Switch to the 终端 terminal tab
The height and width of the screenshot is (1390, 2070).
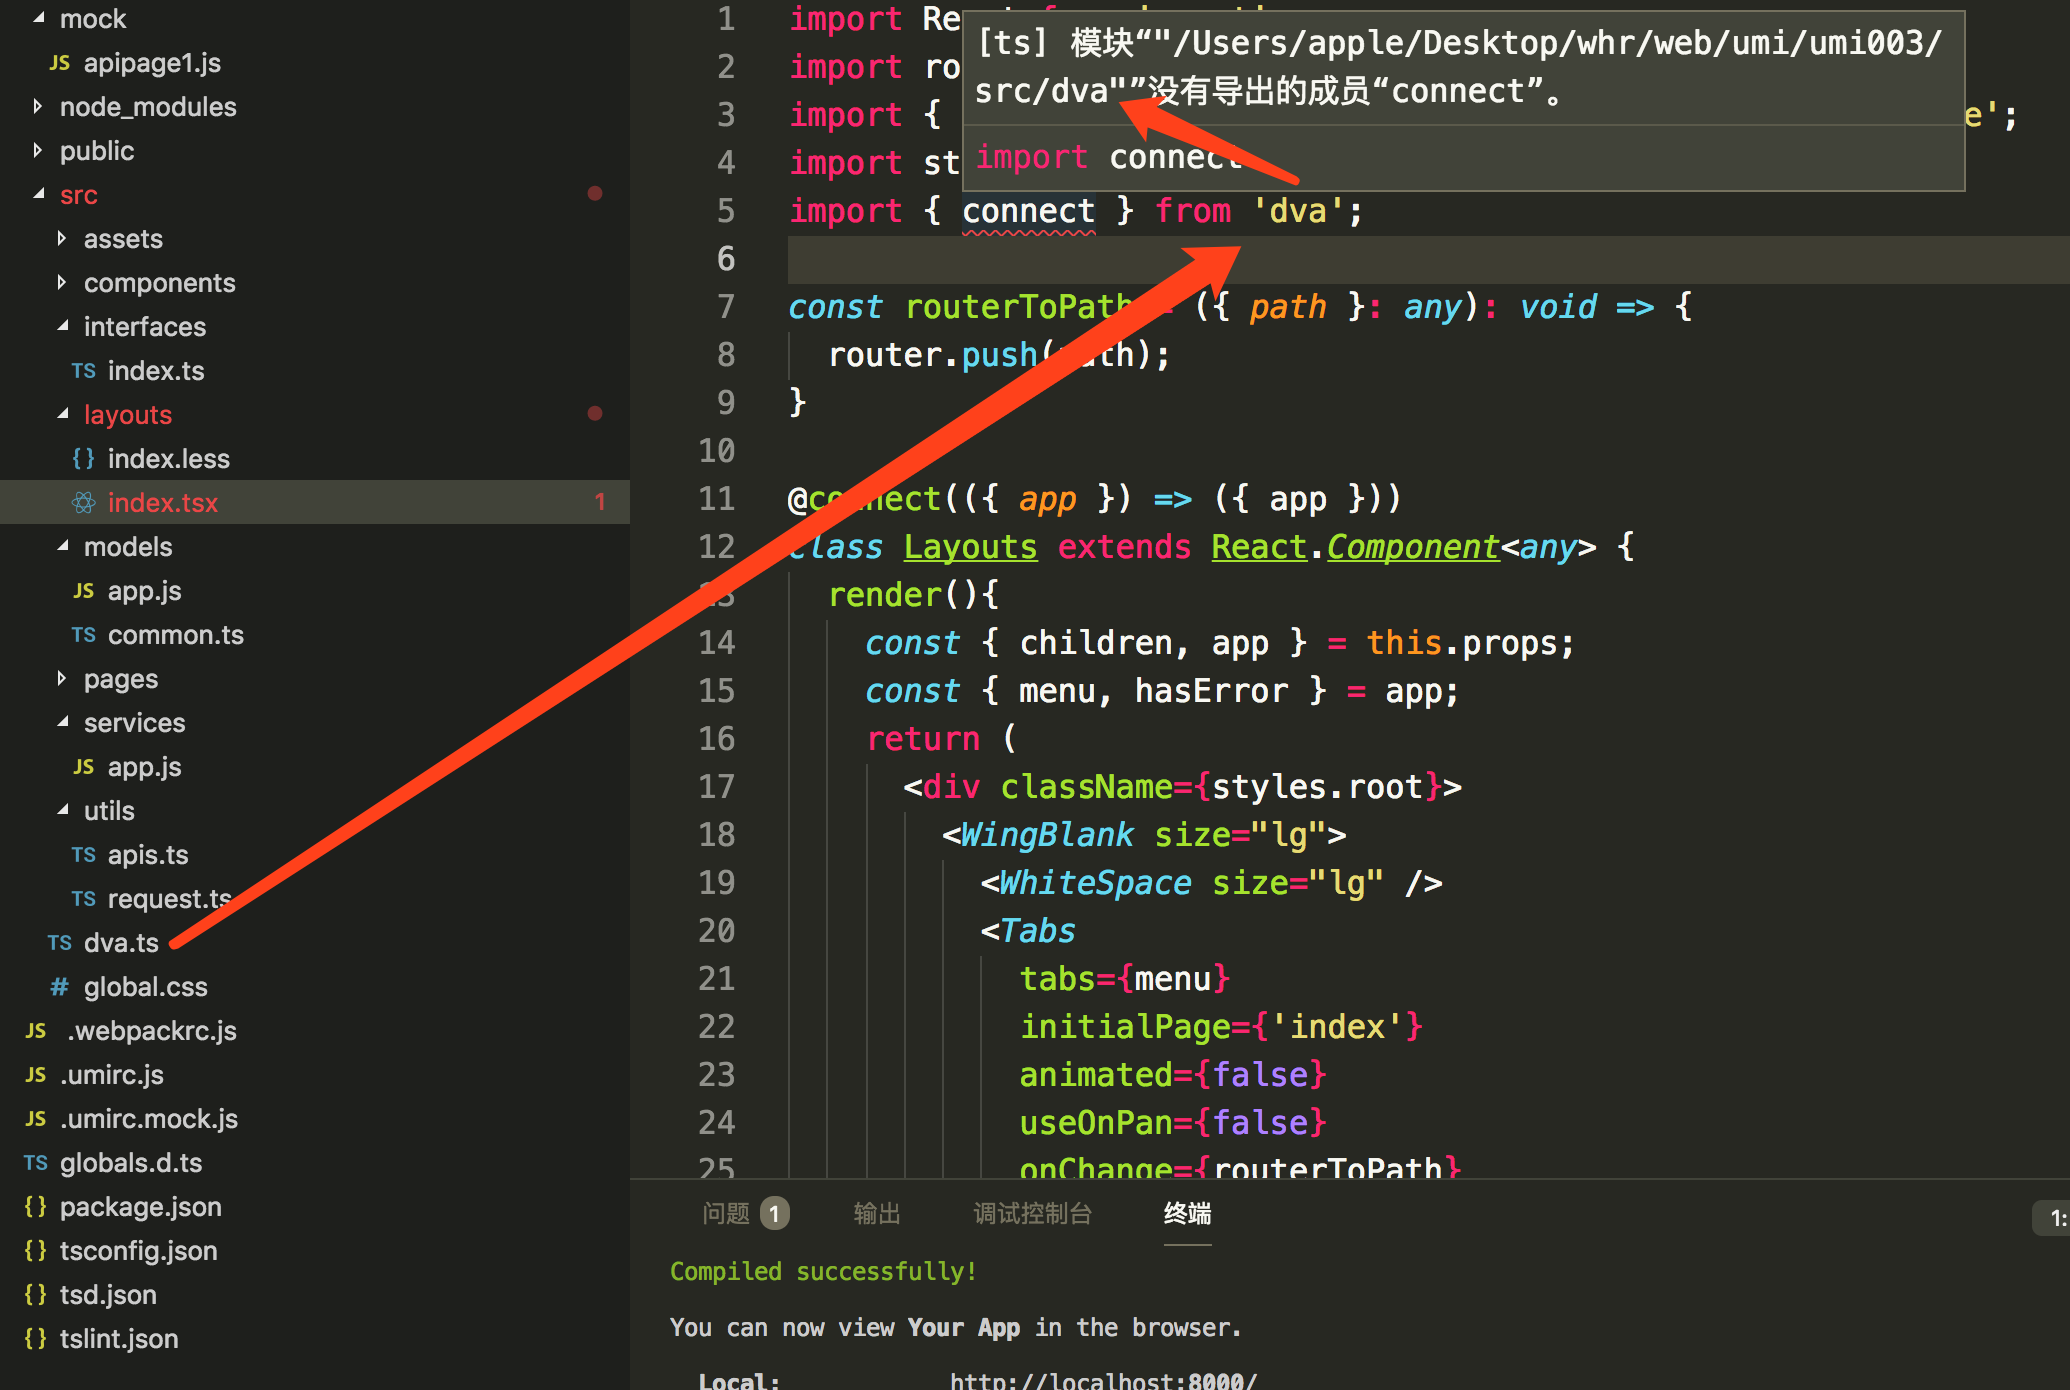point(1187,1213)
